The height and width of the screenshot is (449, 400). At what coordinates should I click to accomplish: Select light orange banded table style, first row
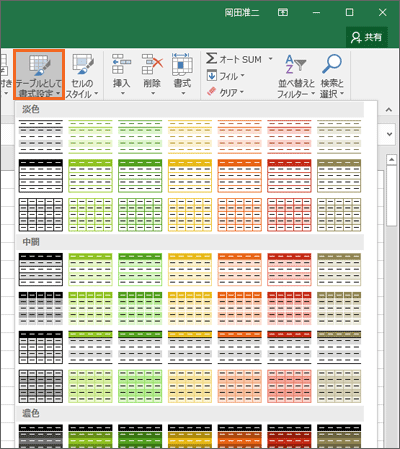tap(239, 137)
